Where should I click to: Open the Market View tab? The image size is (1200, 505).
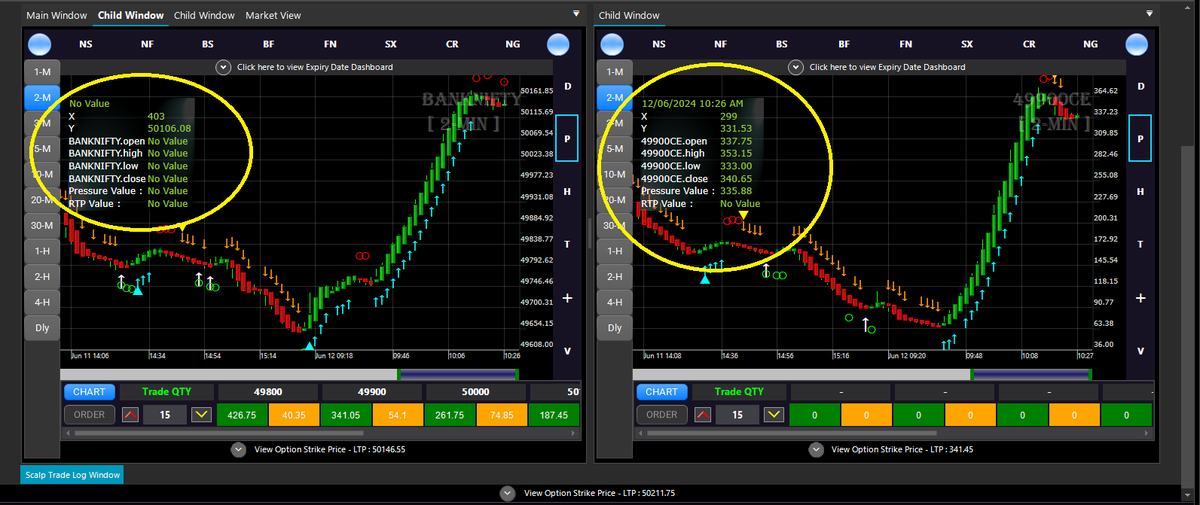(x=273, y=15)
